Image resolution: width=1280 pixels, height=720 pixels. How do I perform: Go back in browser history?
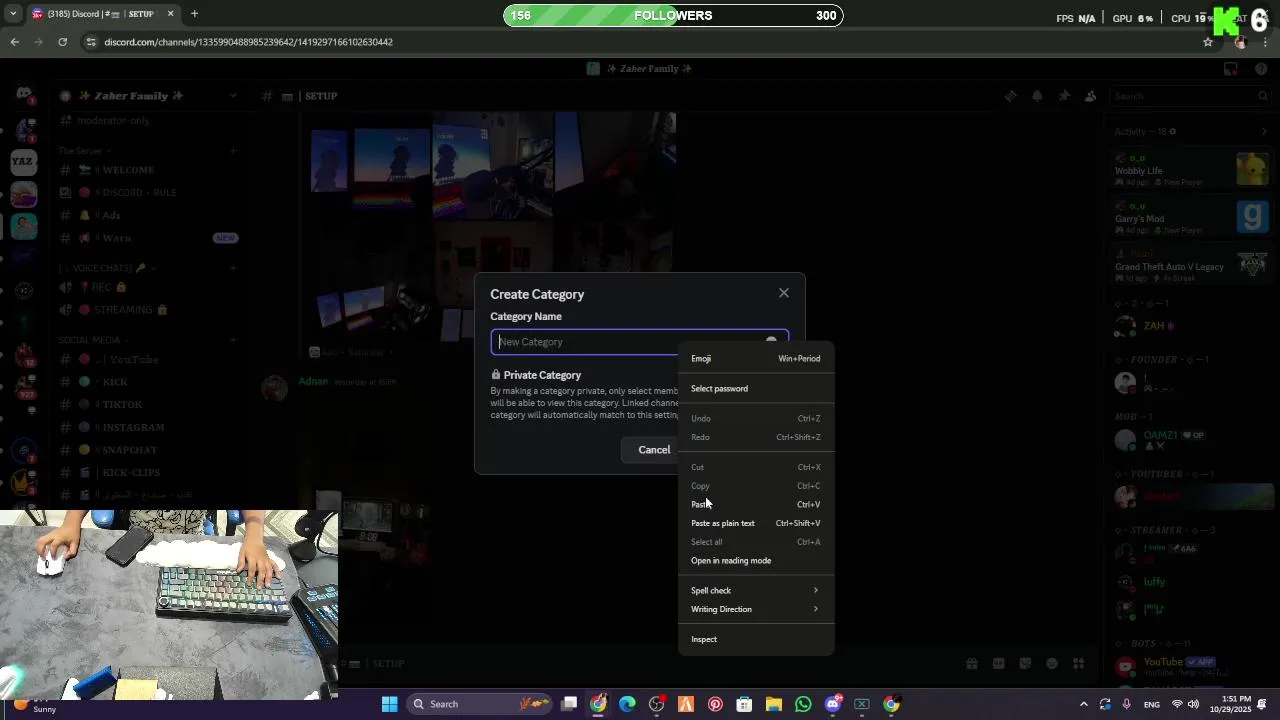(14, 42)
